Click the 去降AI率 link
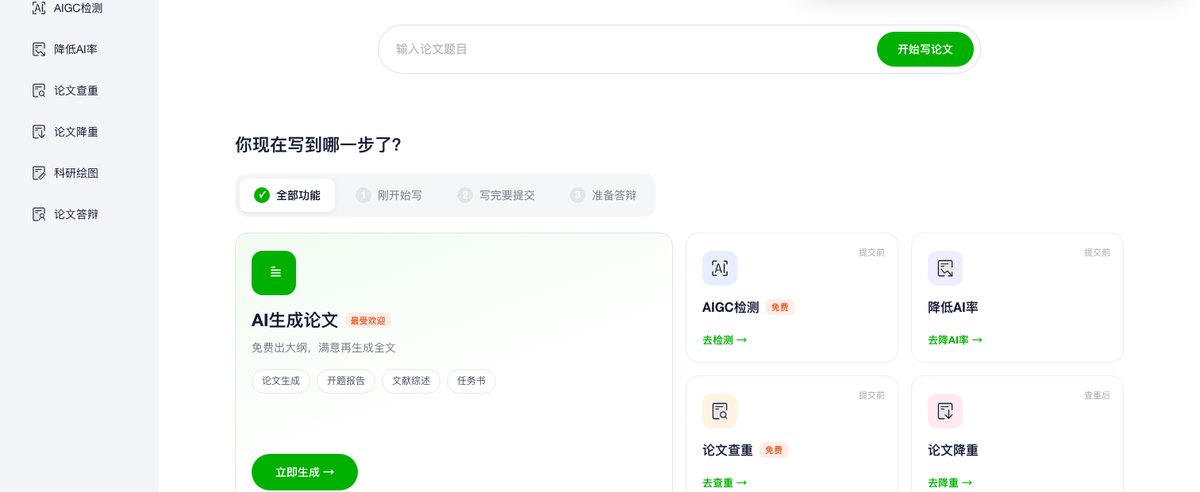Image resolution: width=1200 pixels, height=492 pixels. click(x=955, y=340)
